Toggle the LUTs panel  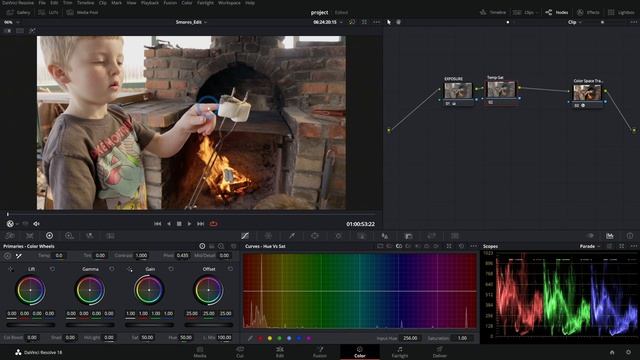[x=48, y=12]
